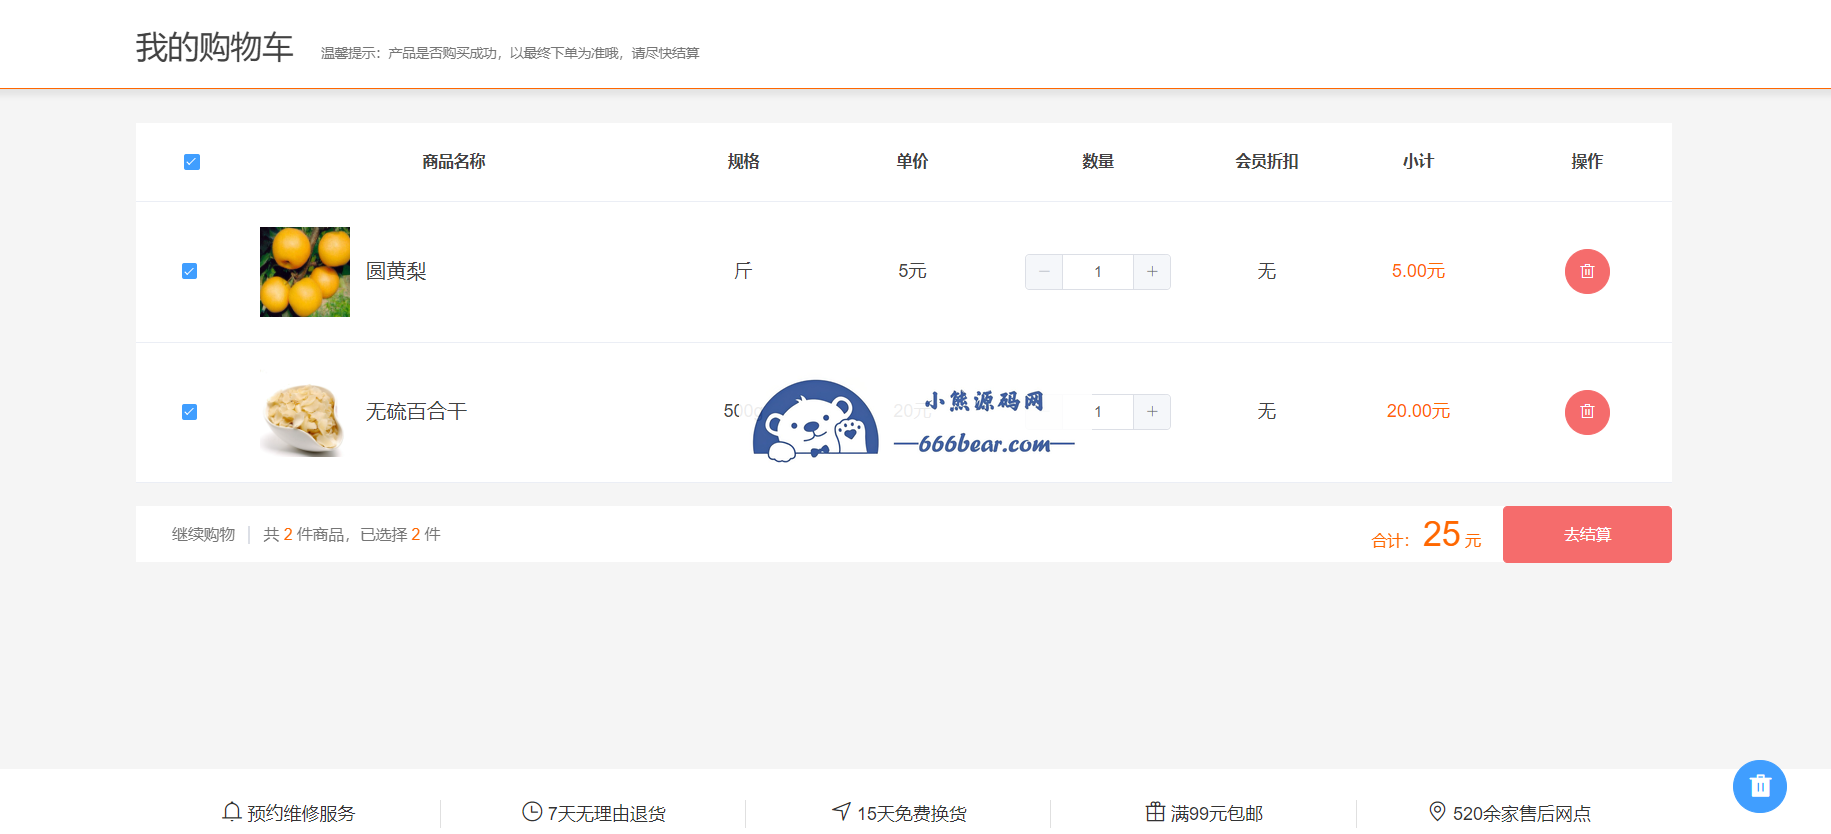Click the quantity field for 圆黄梨
1831x834 pixels.
1098,272
